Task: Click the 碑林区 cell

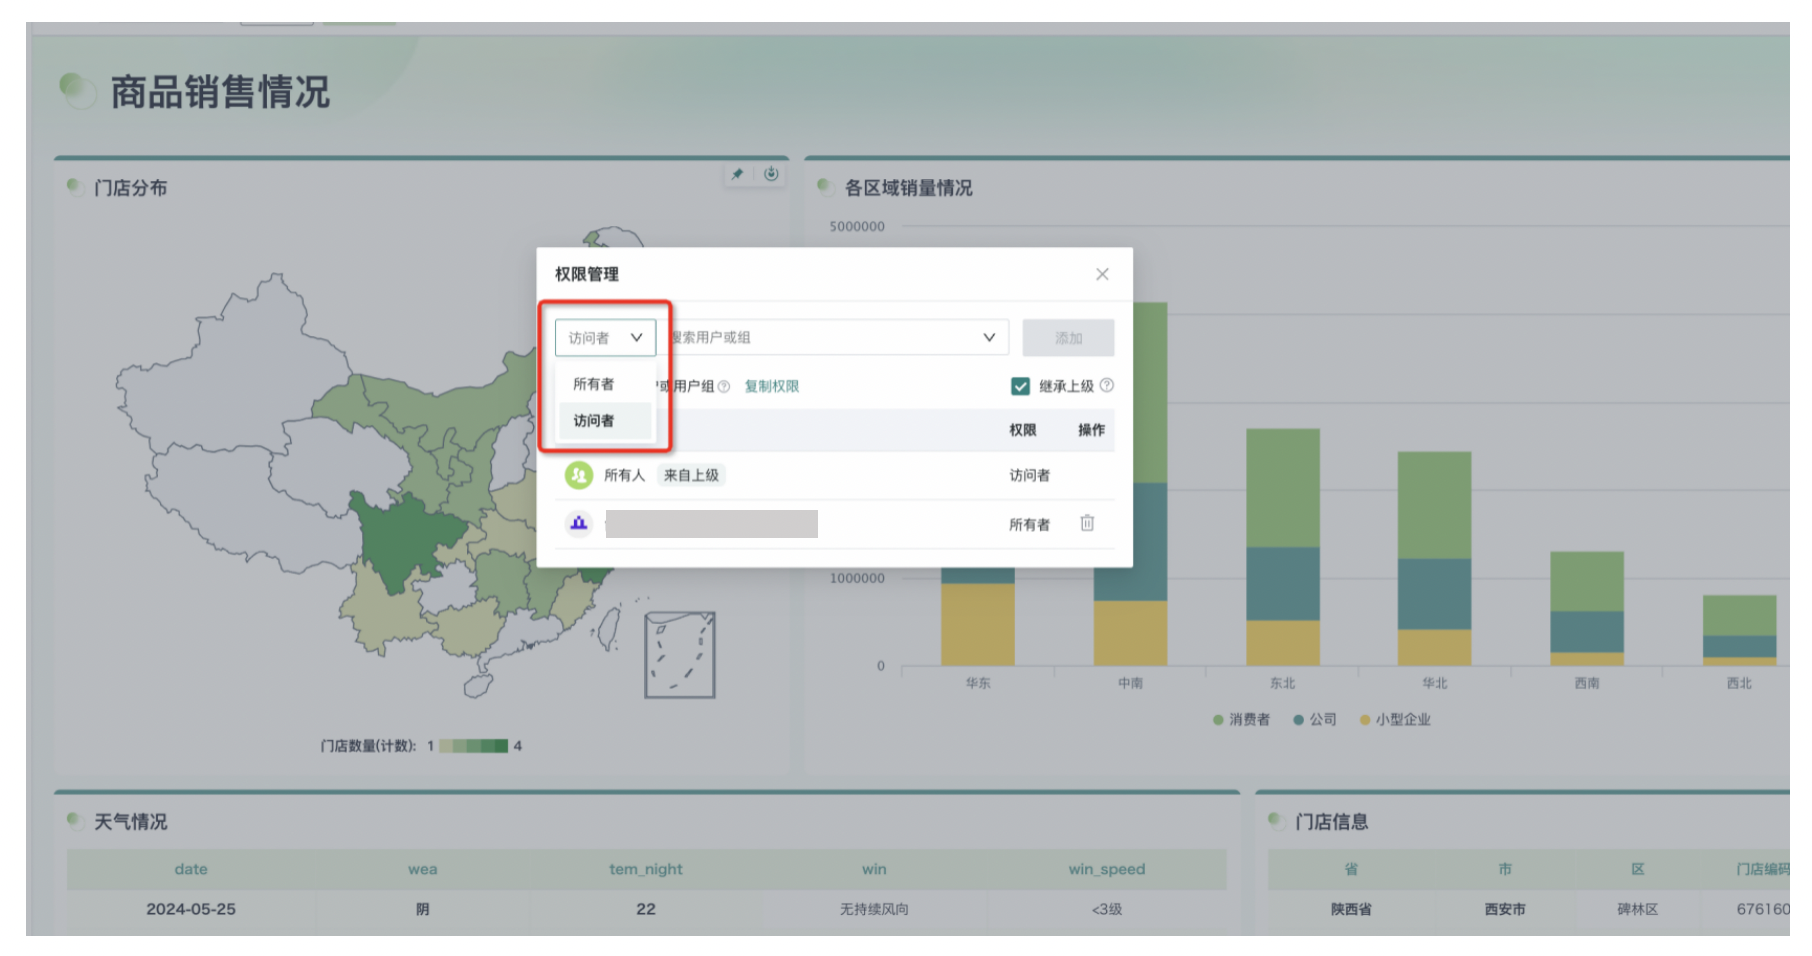Action: tap(1638, 909)
